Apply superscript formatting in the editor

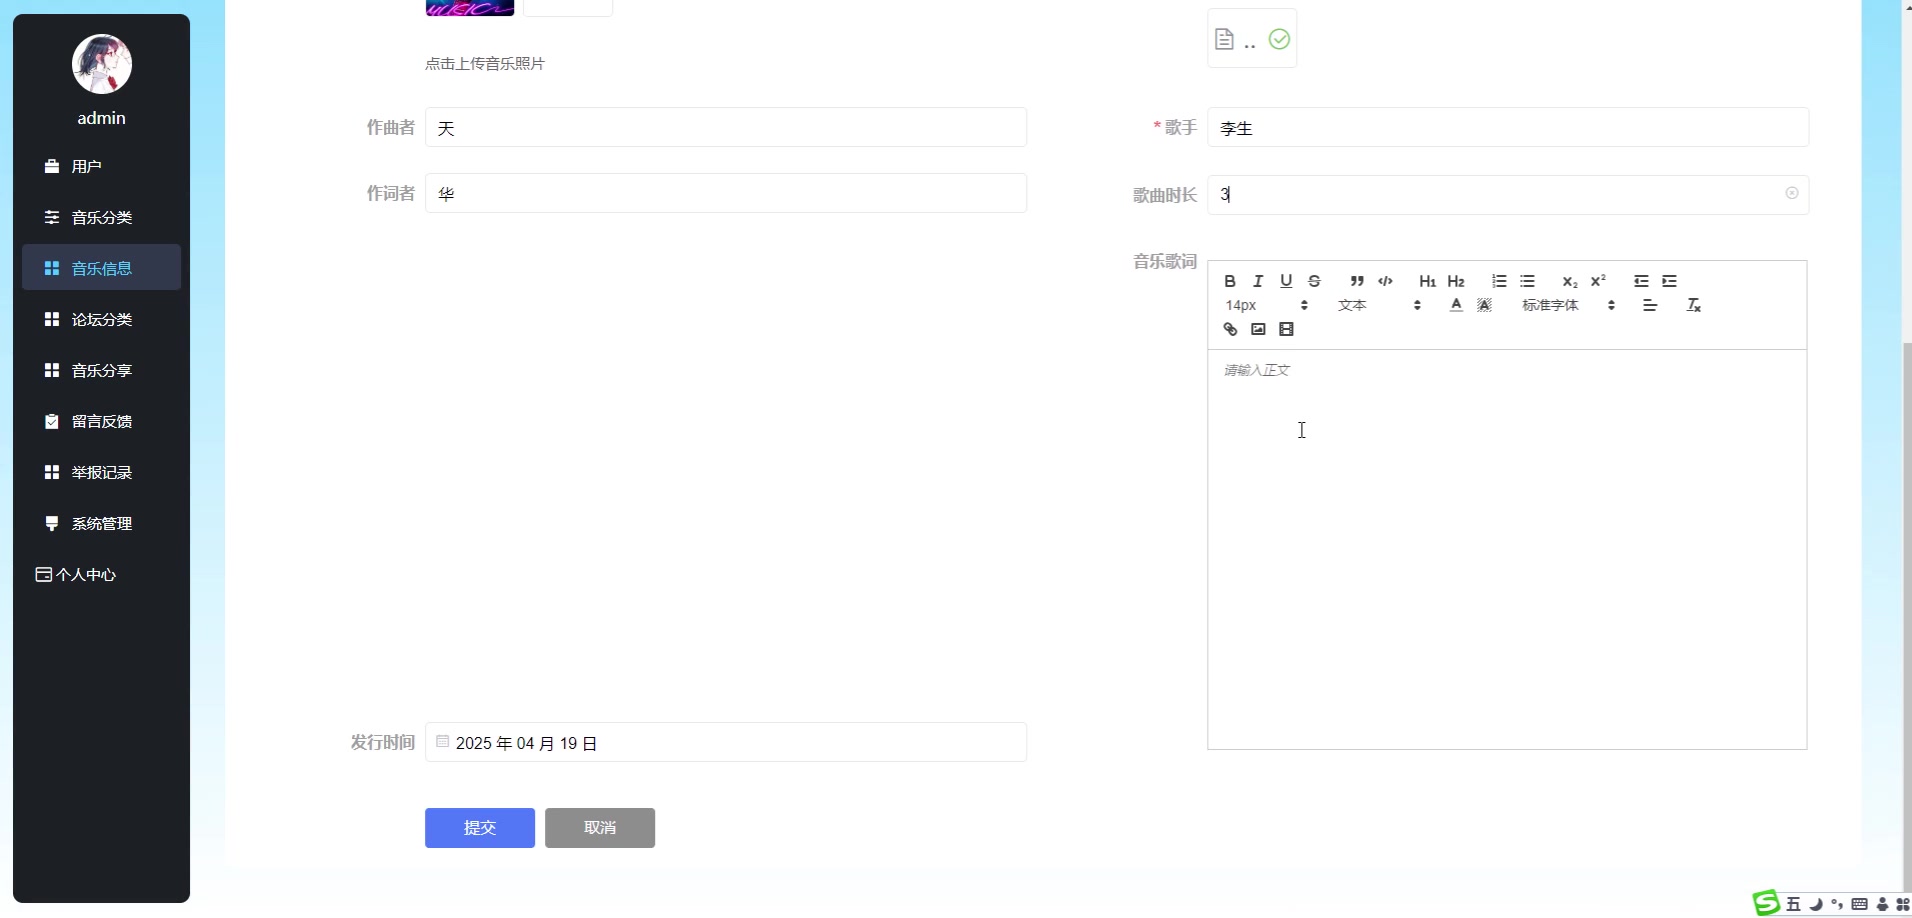coord(1597,281)
